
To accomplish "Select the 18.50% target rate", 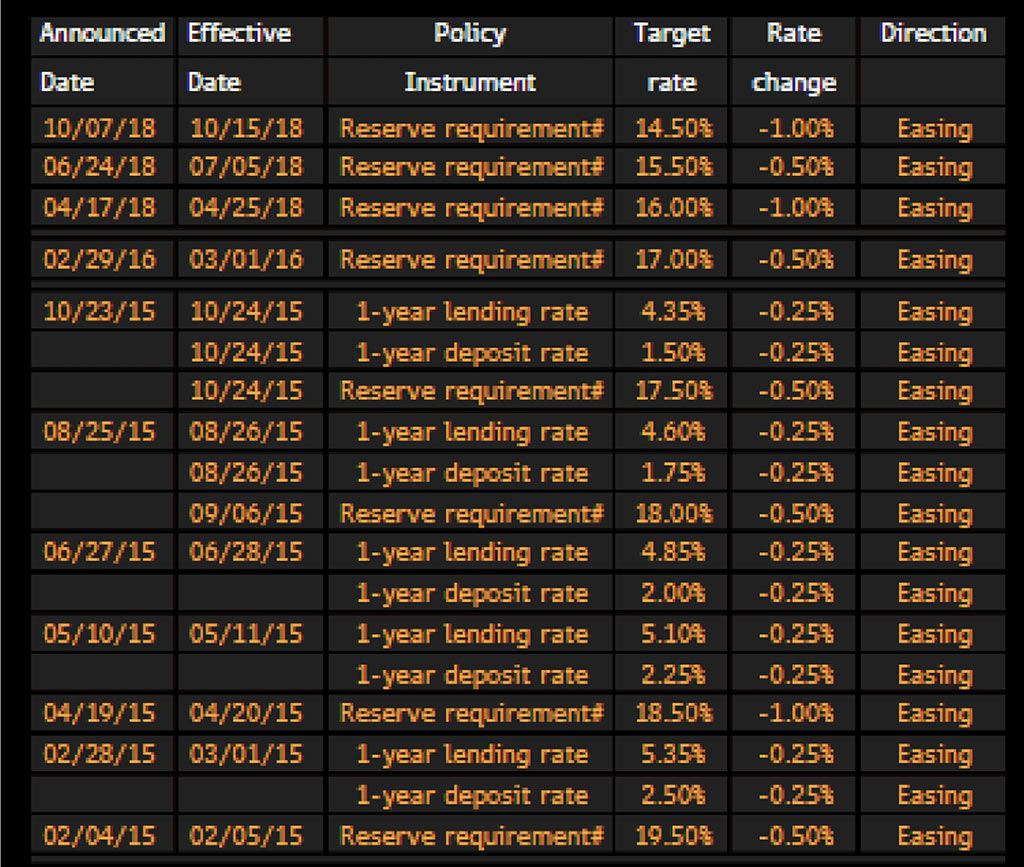I will coord(673,713).
